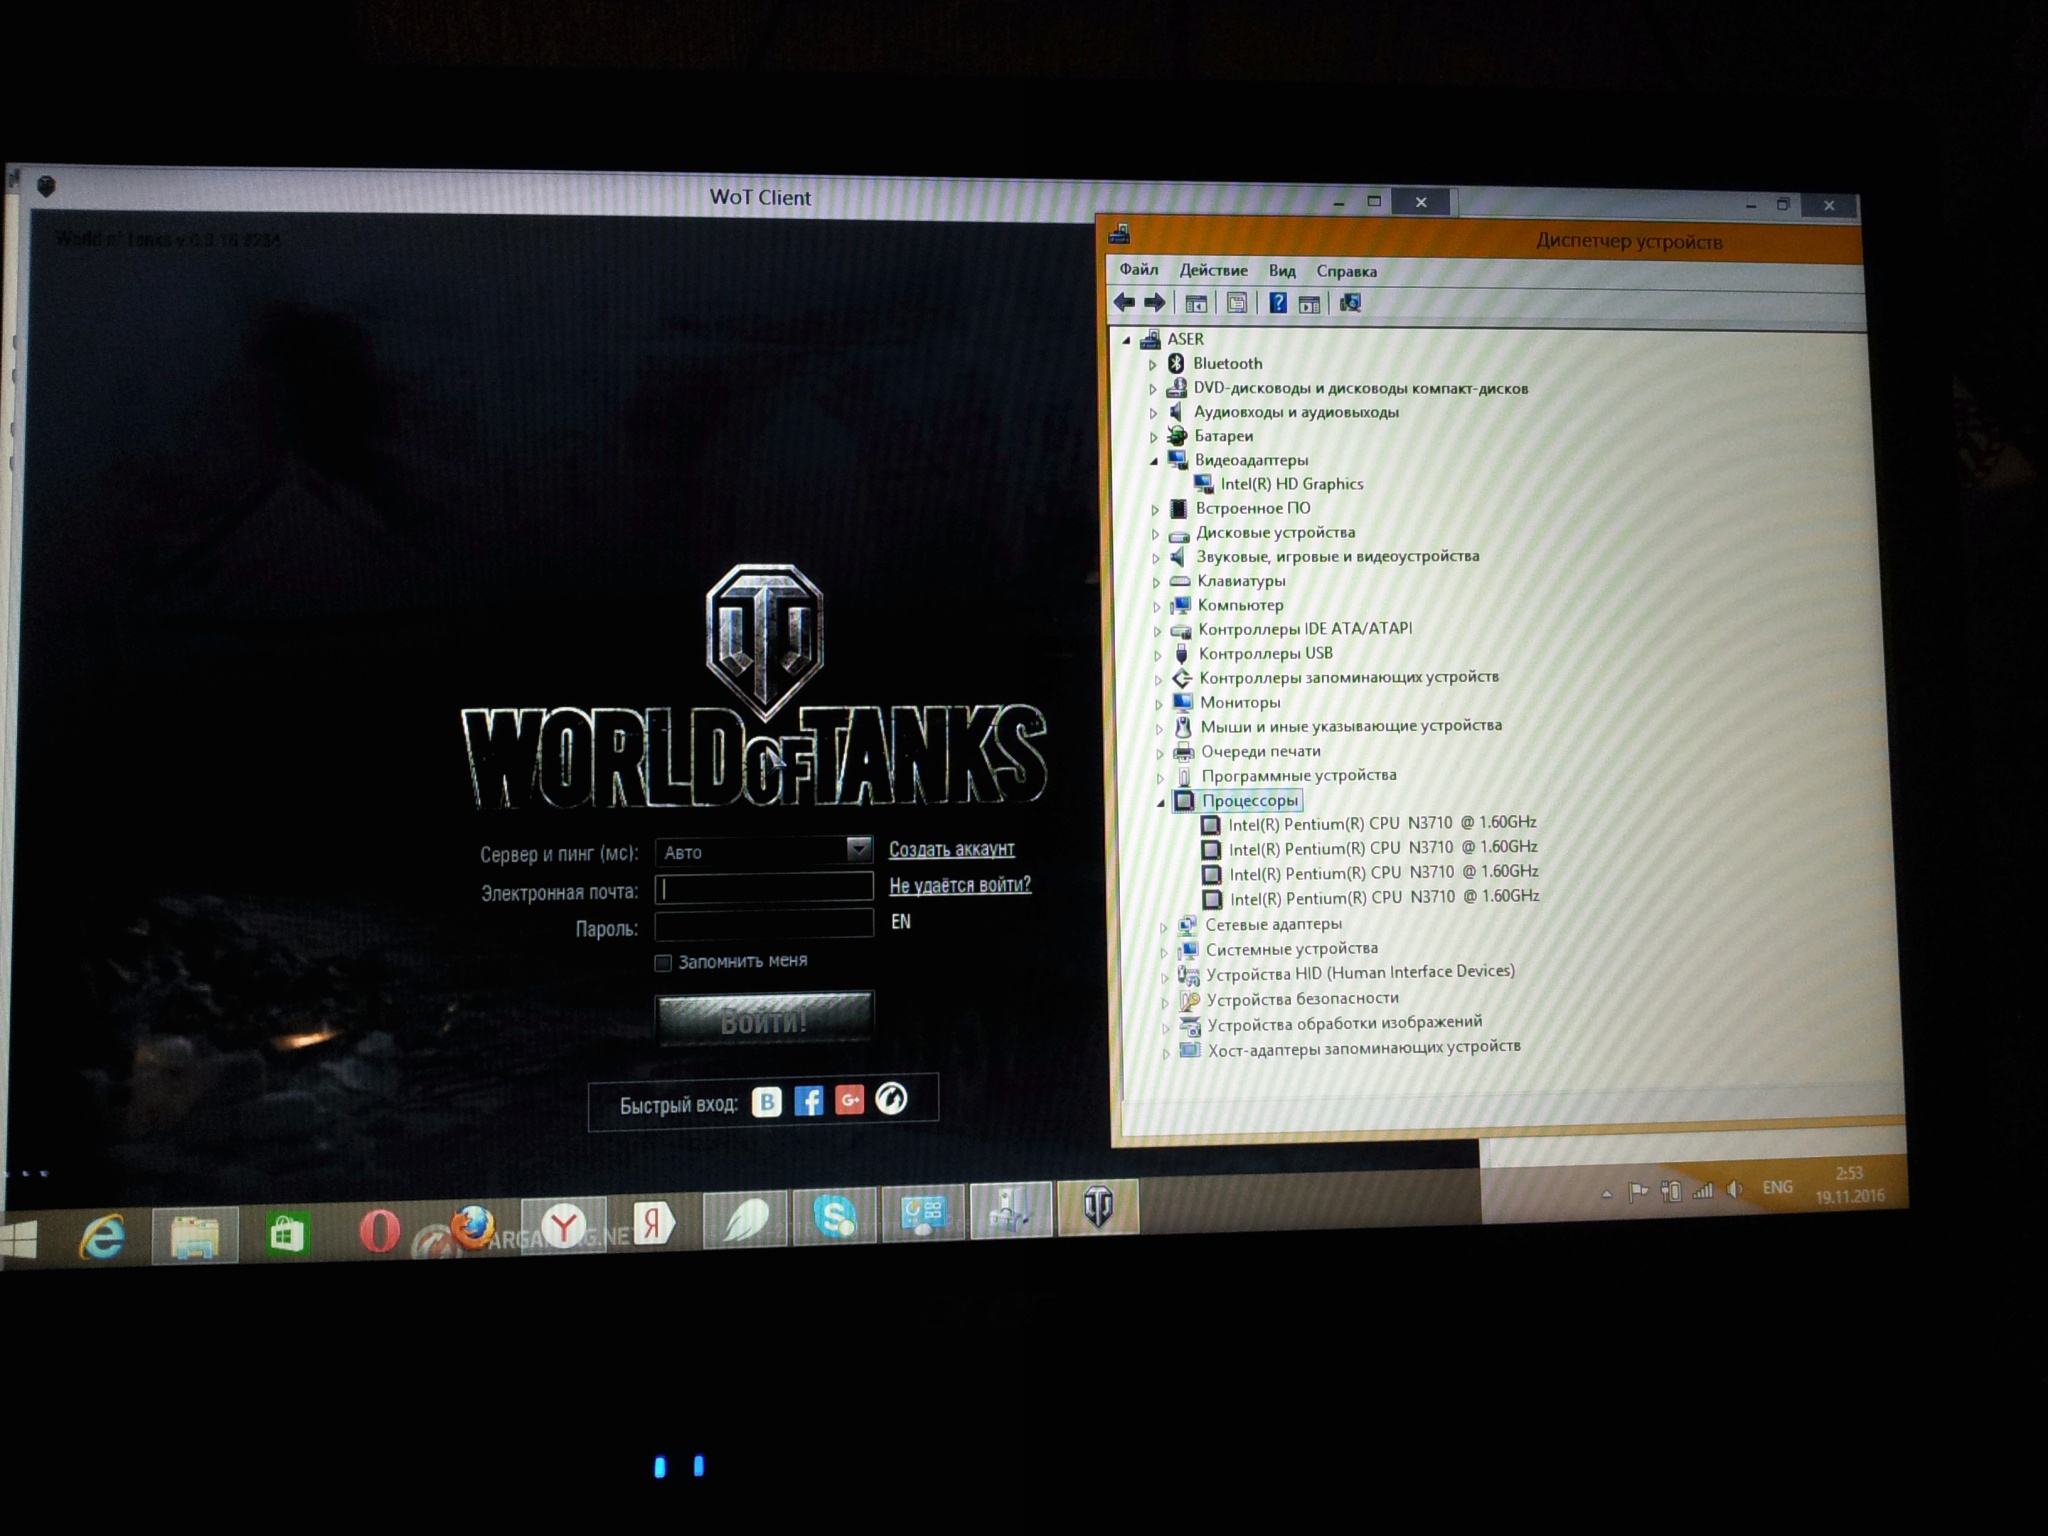
Task: Expand the 'Мониторы' node
Action: 1159,704
